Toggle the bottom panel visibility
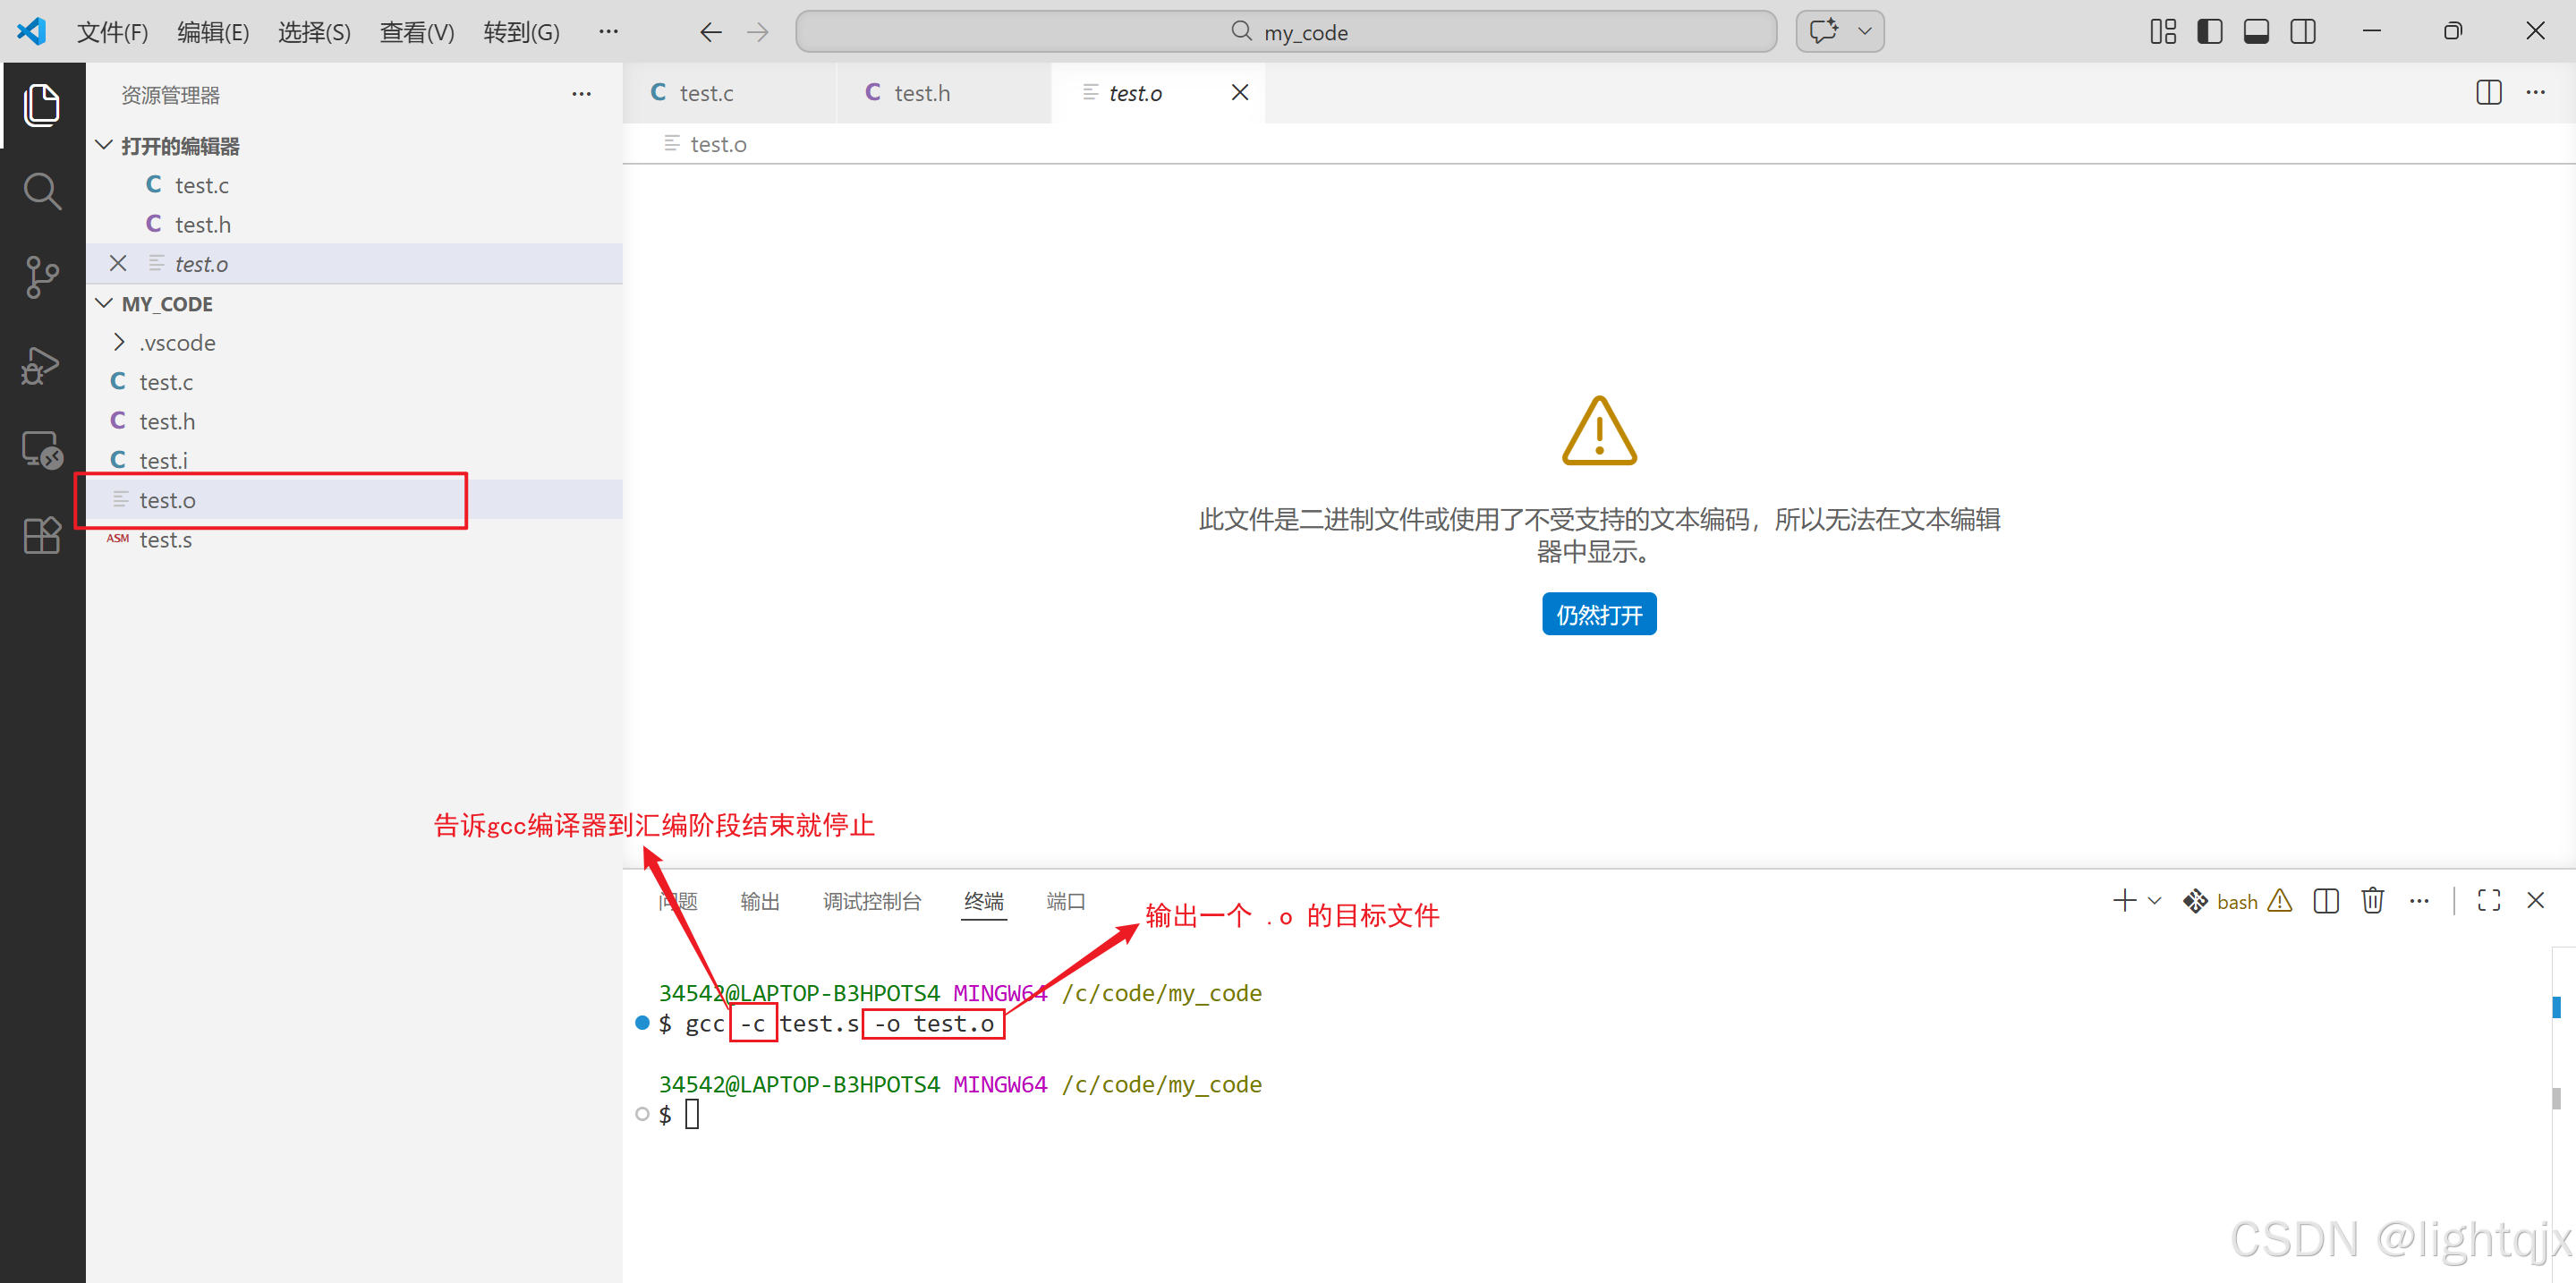Viewport: 2576px width, 1283px height. pyautogui.click(x=2256, y=32)
